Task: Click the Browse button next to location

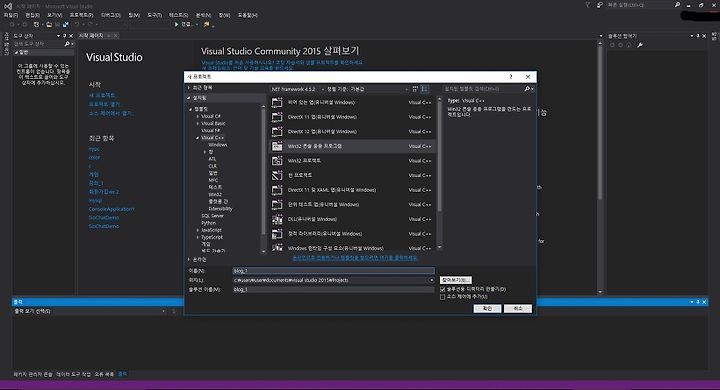Action: [456, 280]
